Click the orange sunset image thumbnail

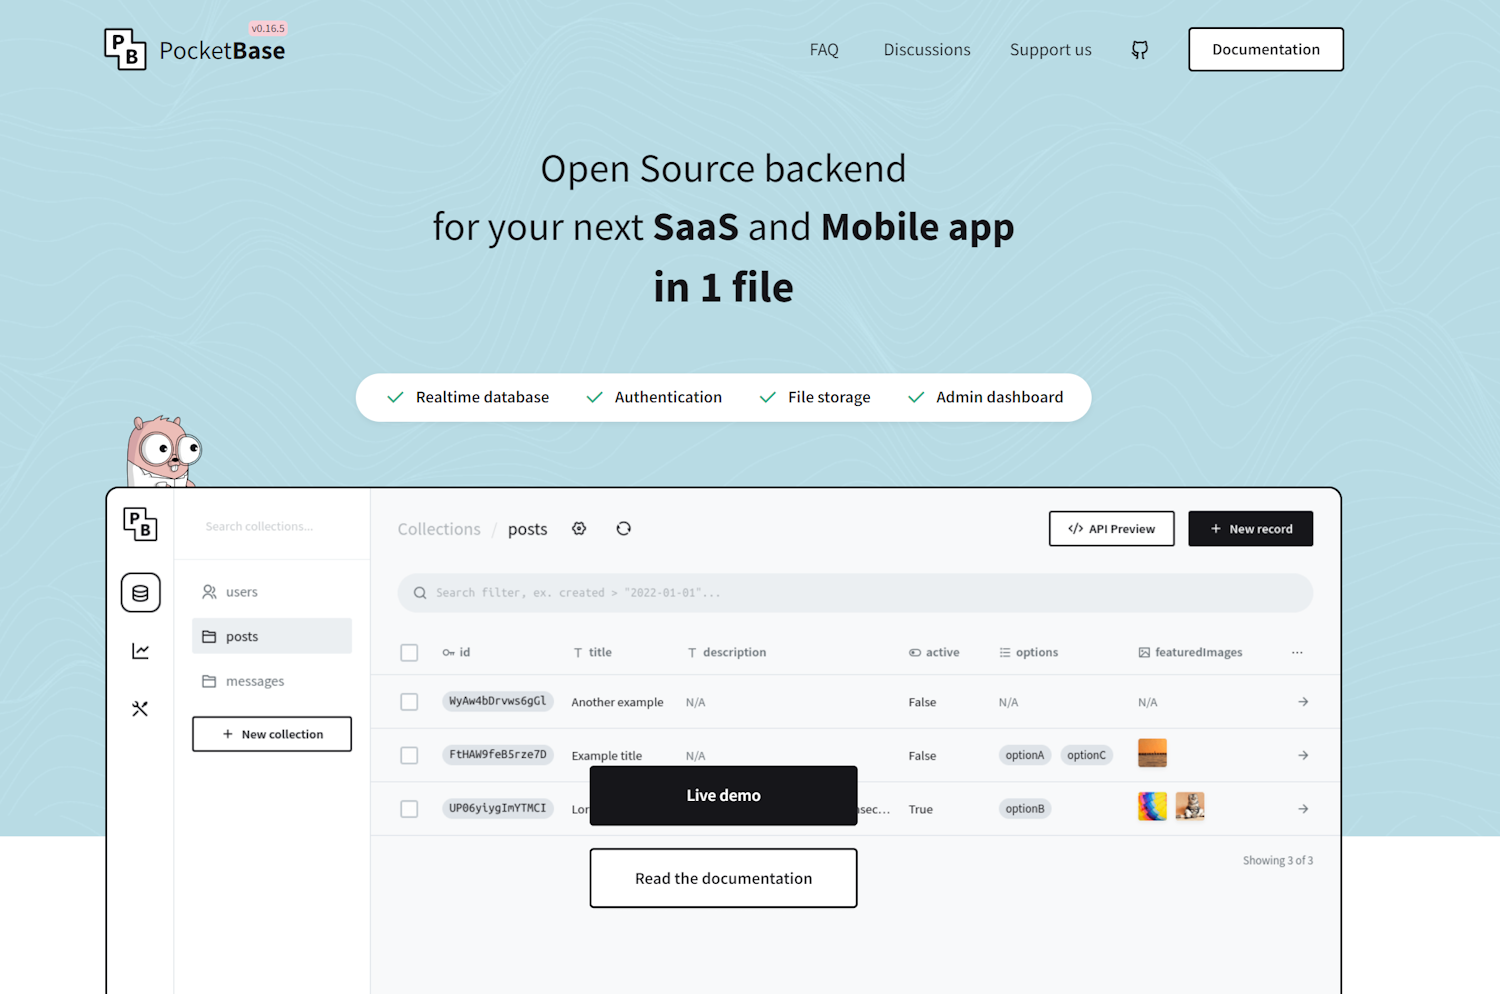[1152, 753]
